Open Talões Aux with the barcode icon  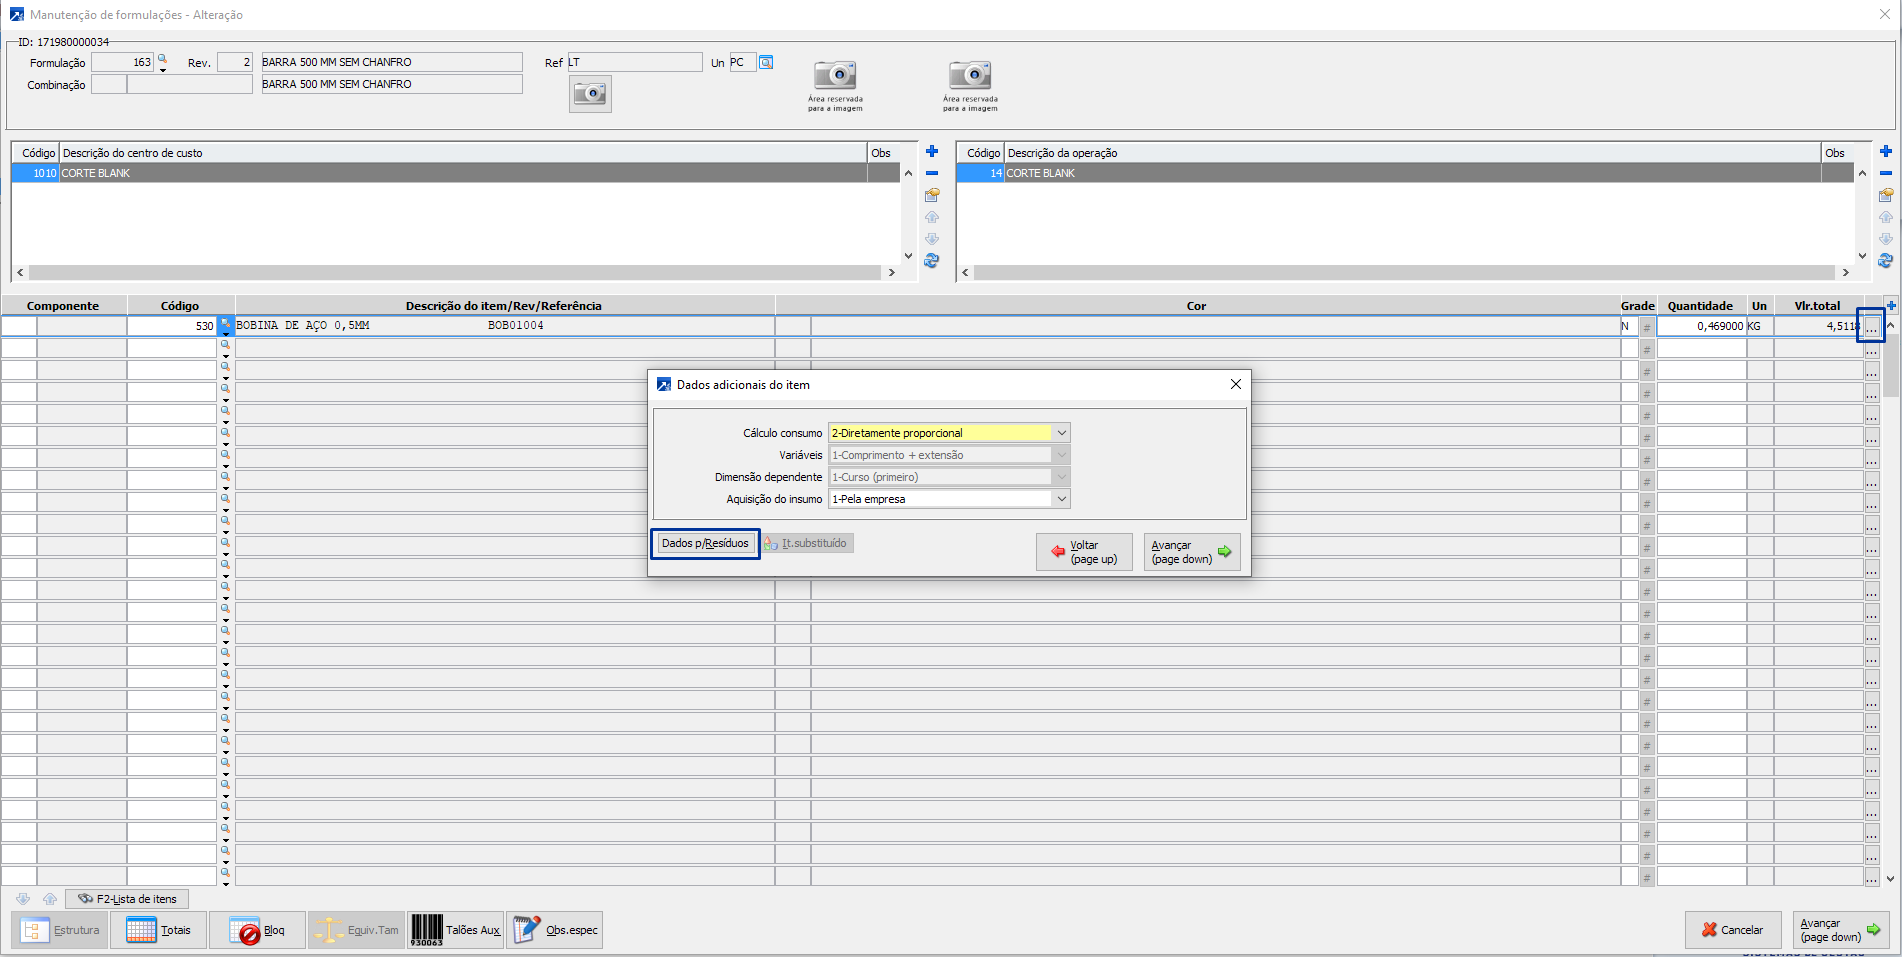455,930
